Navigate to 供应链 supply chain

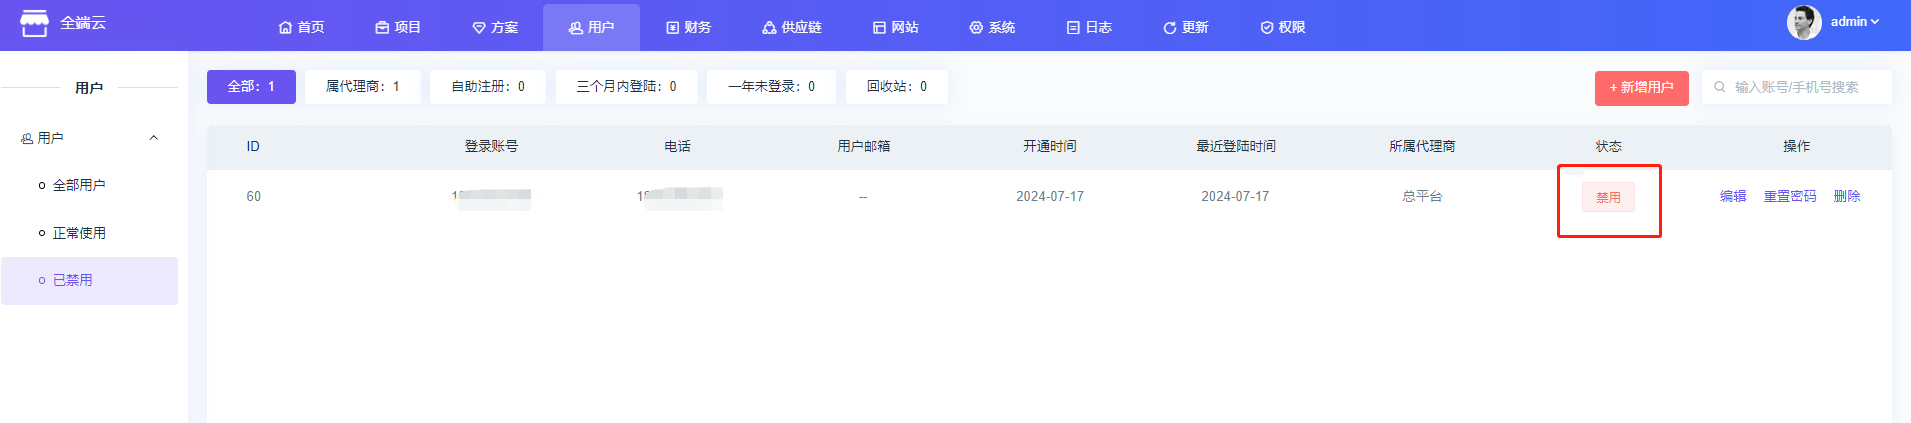point(792,27)
